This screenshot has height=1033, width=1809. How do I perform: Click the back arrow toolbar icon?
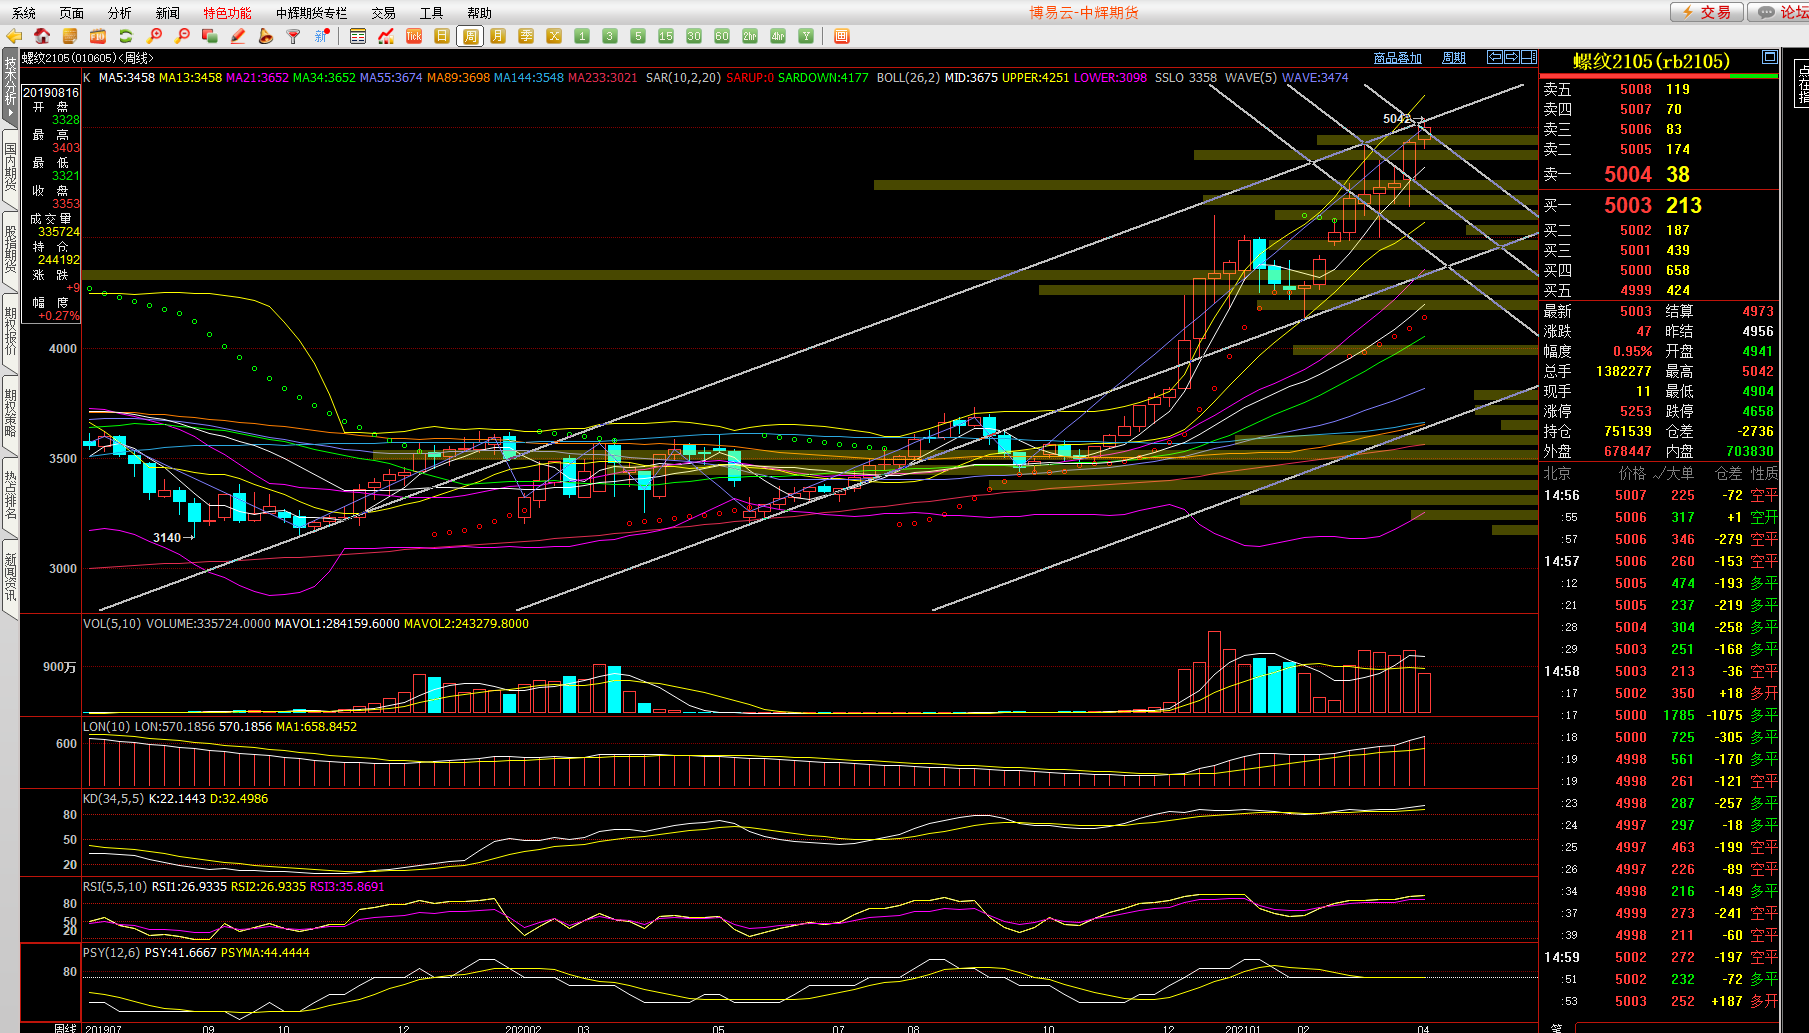14,36
